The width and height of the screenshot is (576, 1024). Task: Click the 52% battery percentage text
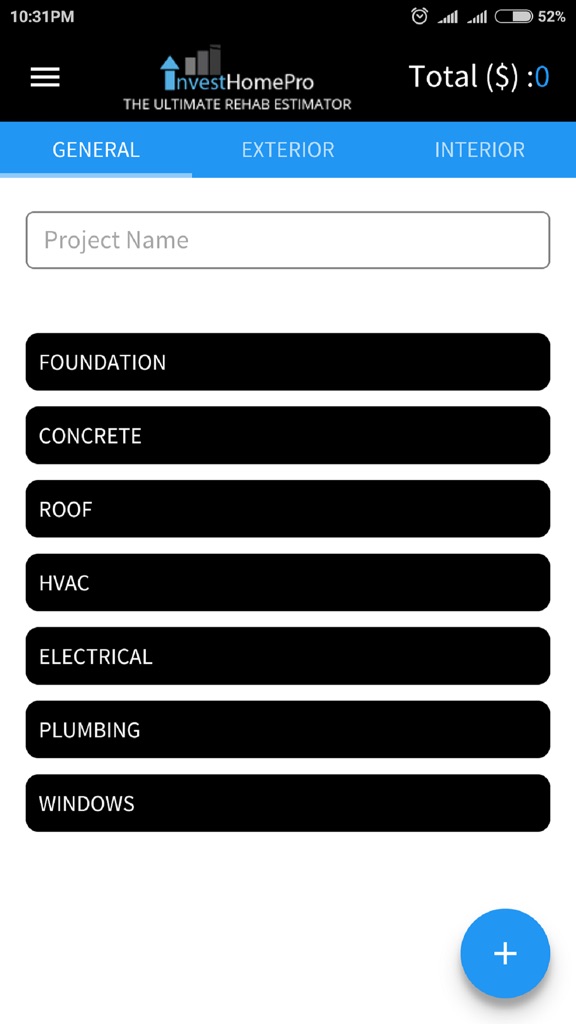[552, 16]
